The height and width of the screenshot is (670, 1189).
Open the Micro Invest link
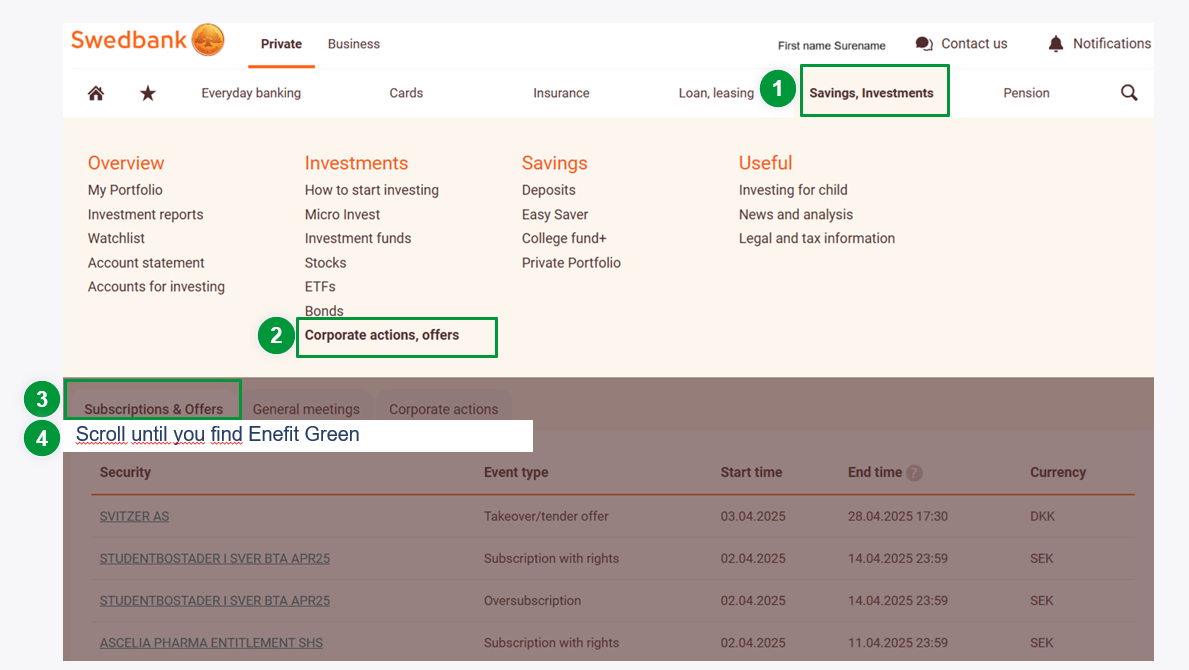342,214
